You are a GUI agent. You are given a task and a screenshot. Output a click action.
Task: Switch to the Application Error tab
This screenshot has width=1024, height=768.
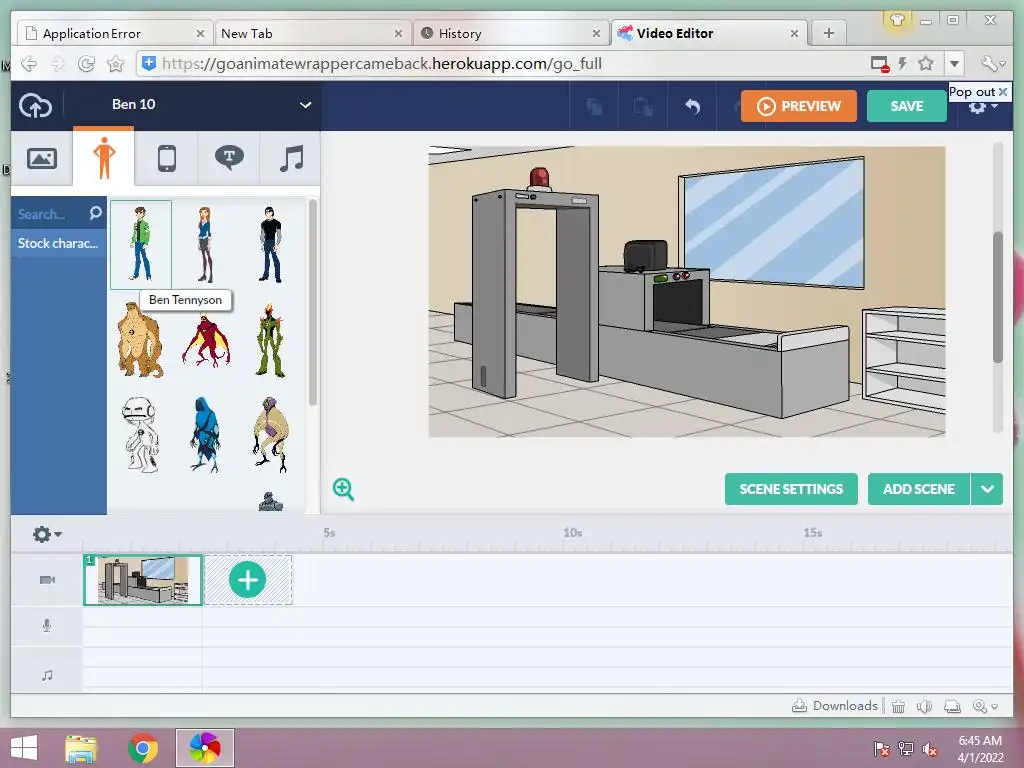tap(114, 33)
